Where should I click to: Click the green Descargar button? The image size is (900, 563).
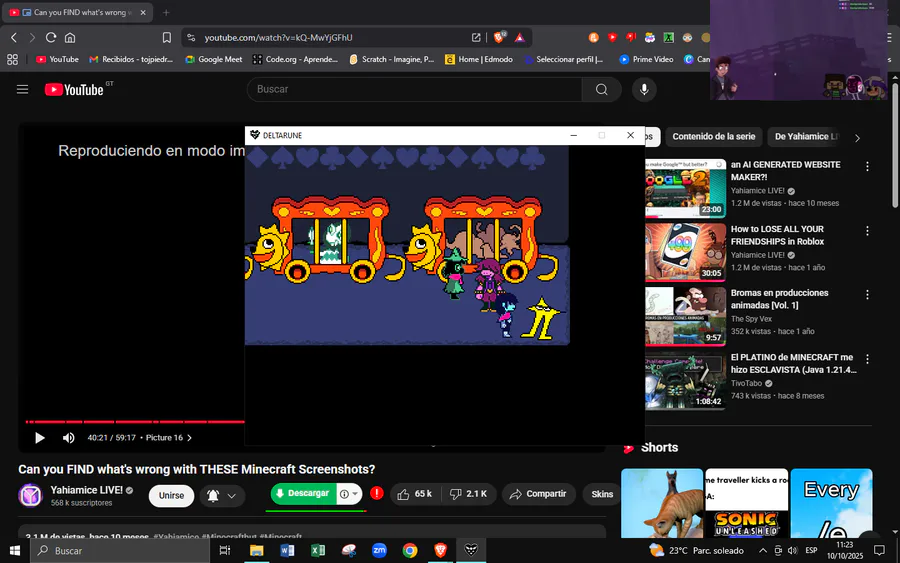tap(304, 494)
